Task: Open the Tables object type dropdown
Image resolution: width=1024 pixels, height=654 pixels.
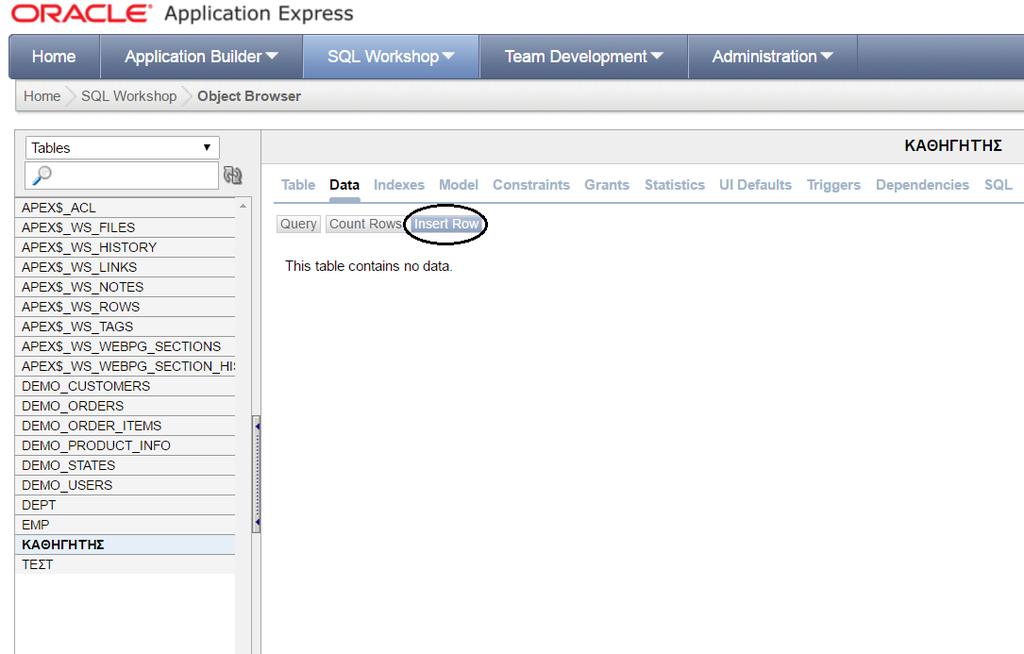Action: point(122,148)
